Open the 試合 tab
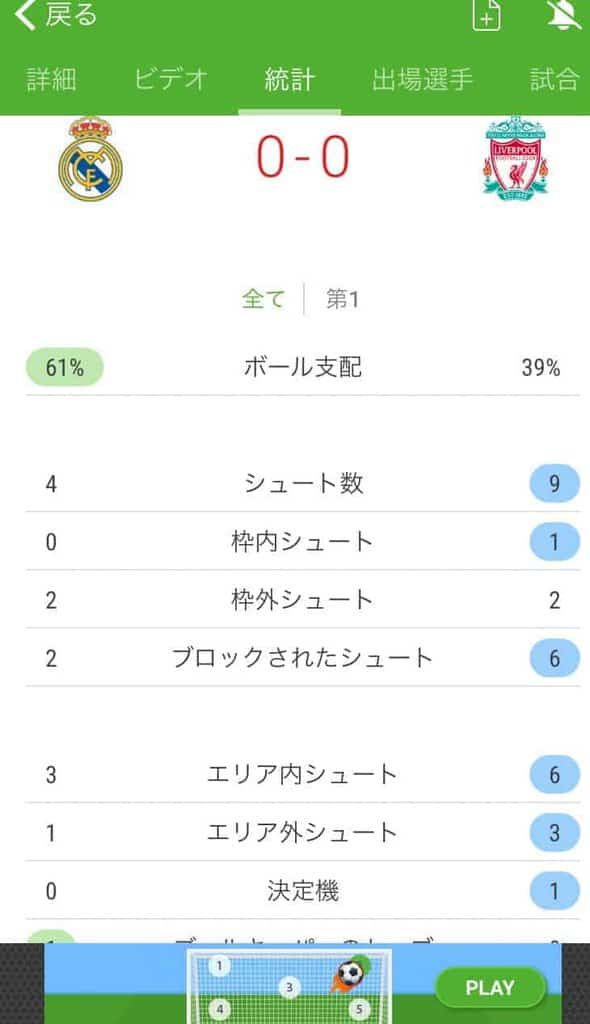 click(555, 80)
